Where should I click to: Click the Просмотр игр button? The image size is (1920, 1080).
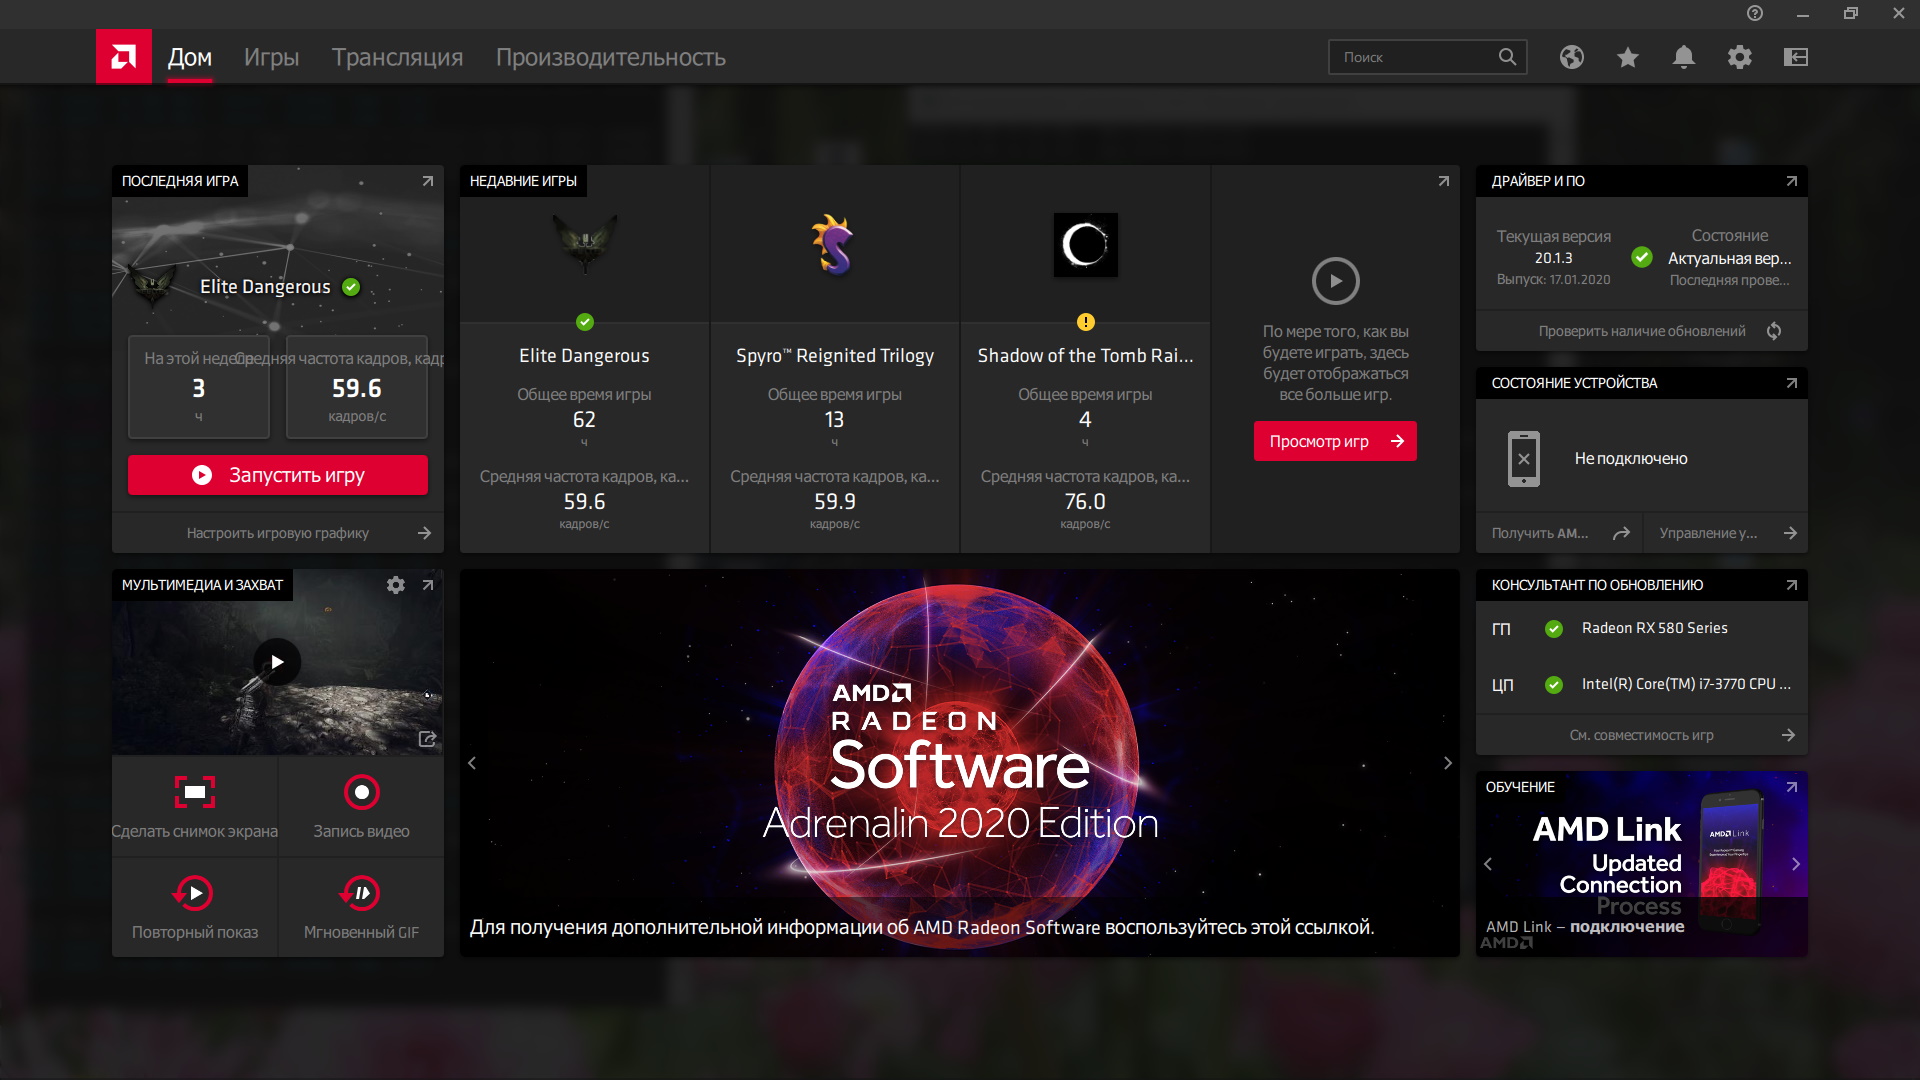coord(1335,441)
